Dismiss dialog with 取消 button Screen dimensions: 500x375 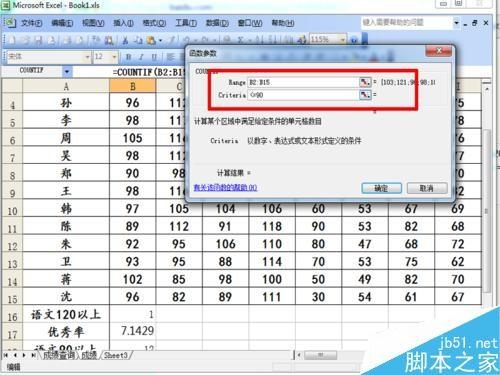point(427,188)
